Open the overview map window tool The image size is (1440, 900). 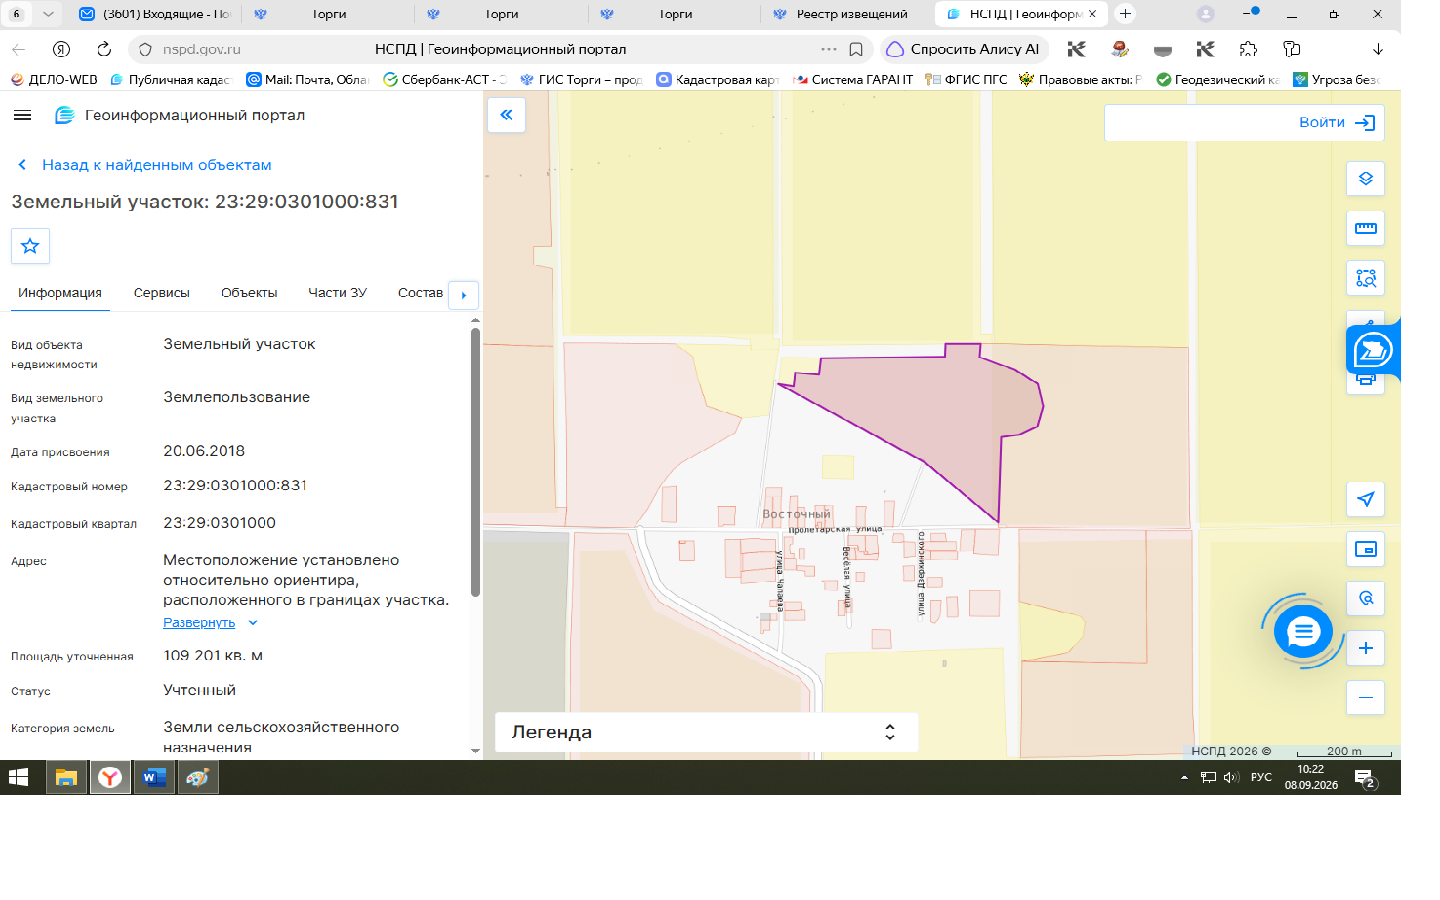[1365, 549]
